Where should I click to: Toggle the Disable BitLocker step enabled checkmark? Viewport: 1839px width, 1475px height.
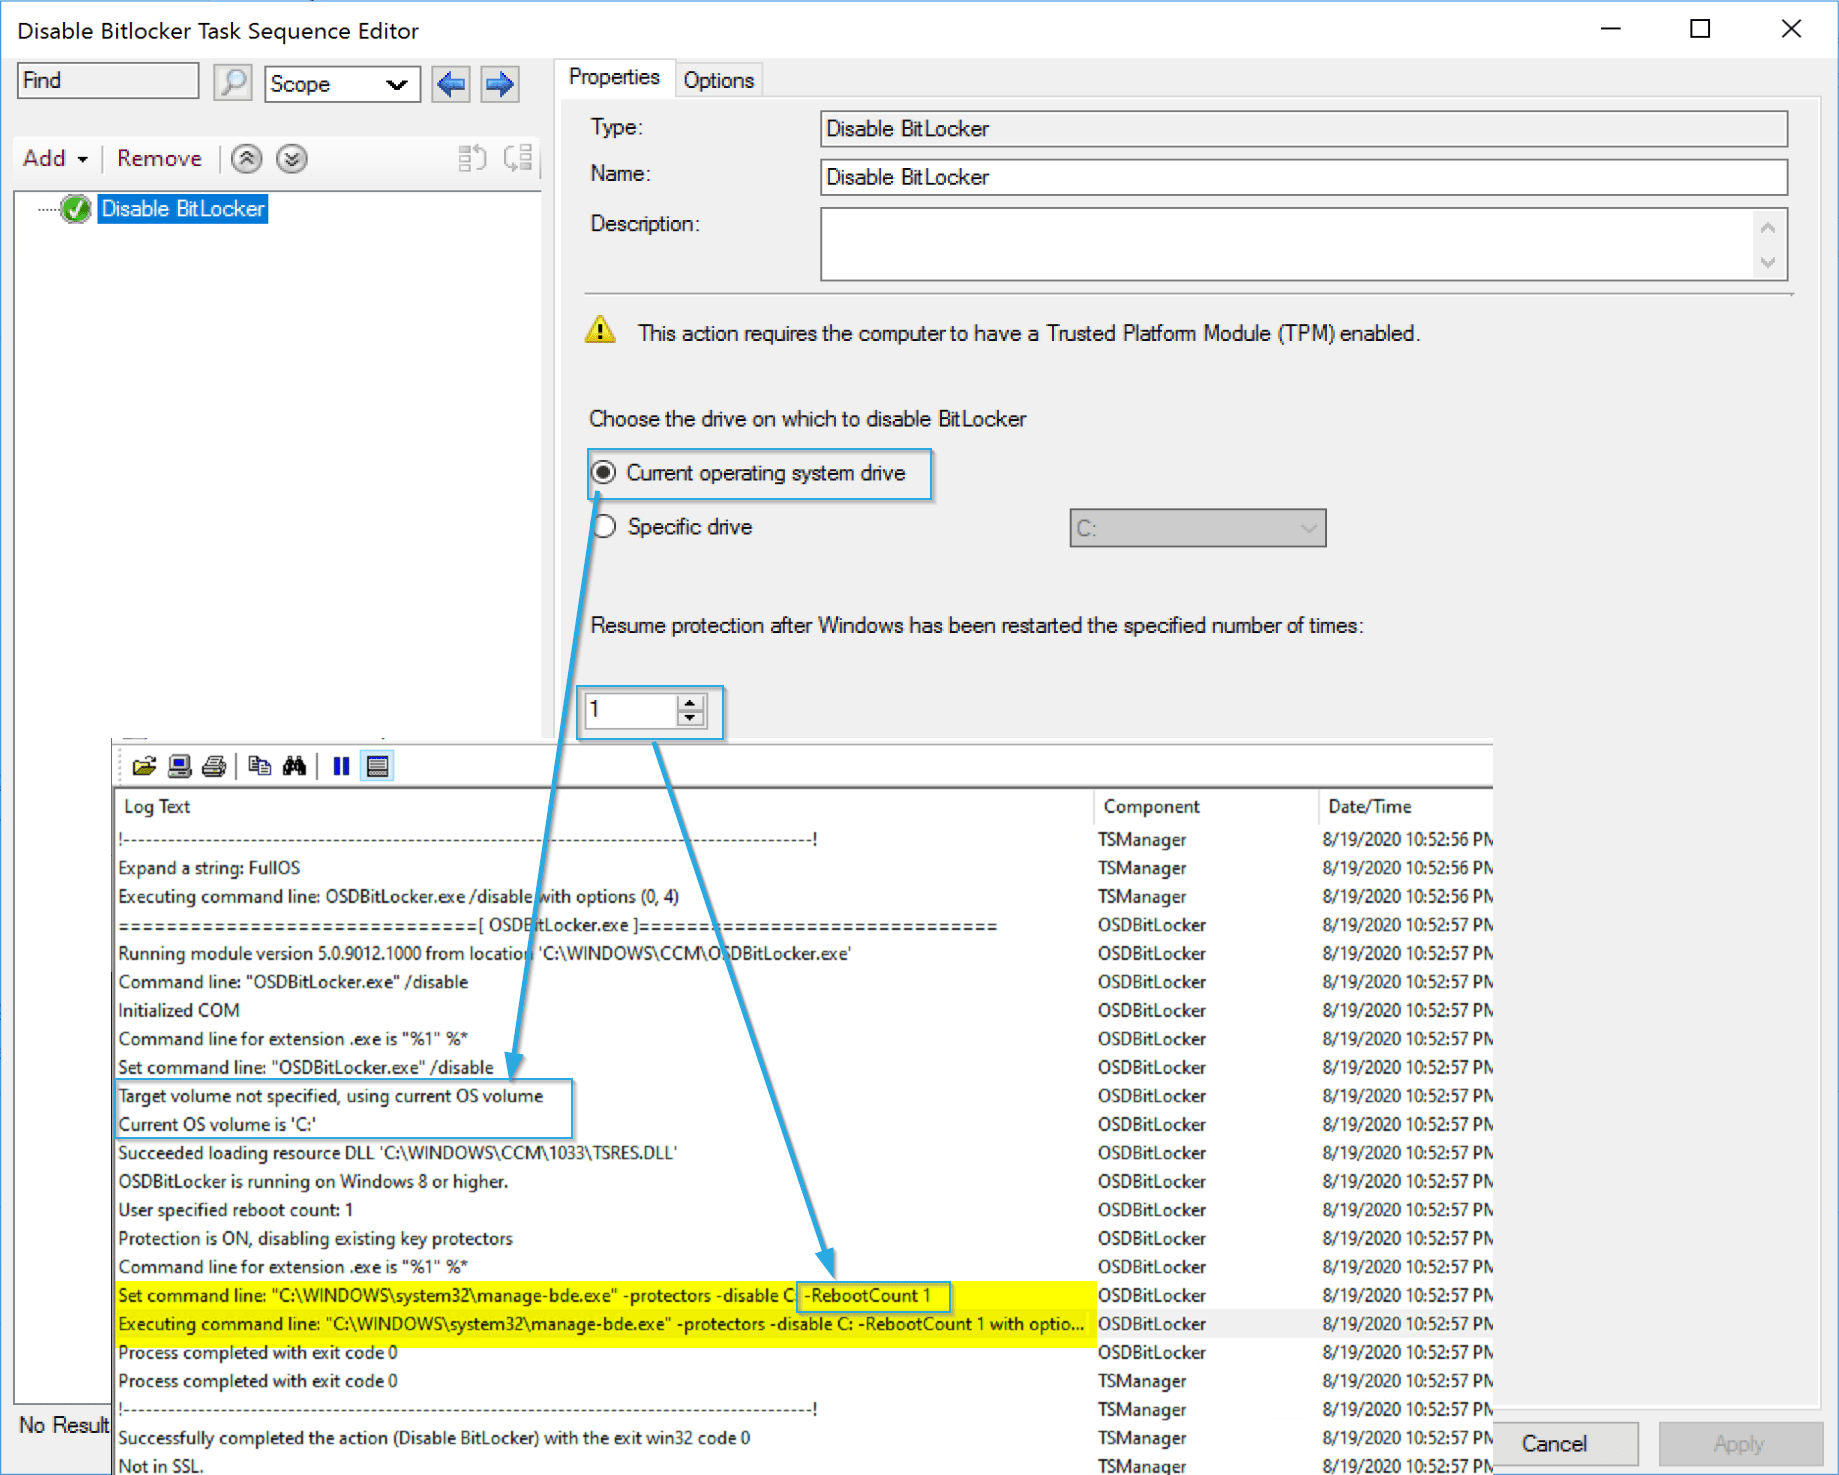(77, 208)
